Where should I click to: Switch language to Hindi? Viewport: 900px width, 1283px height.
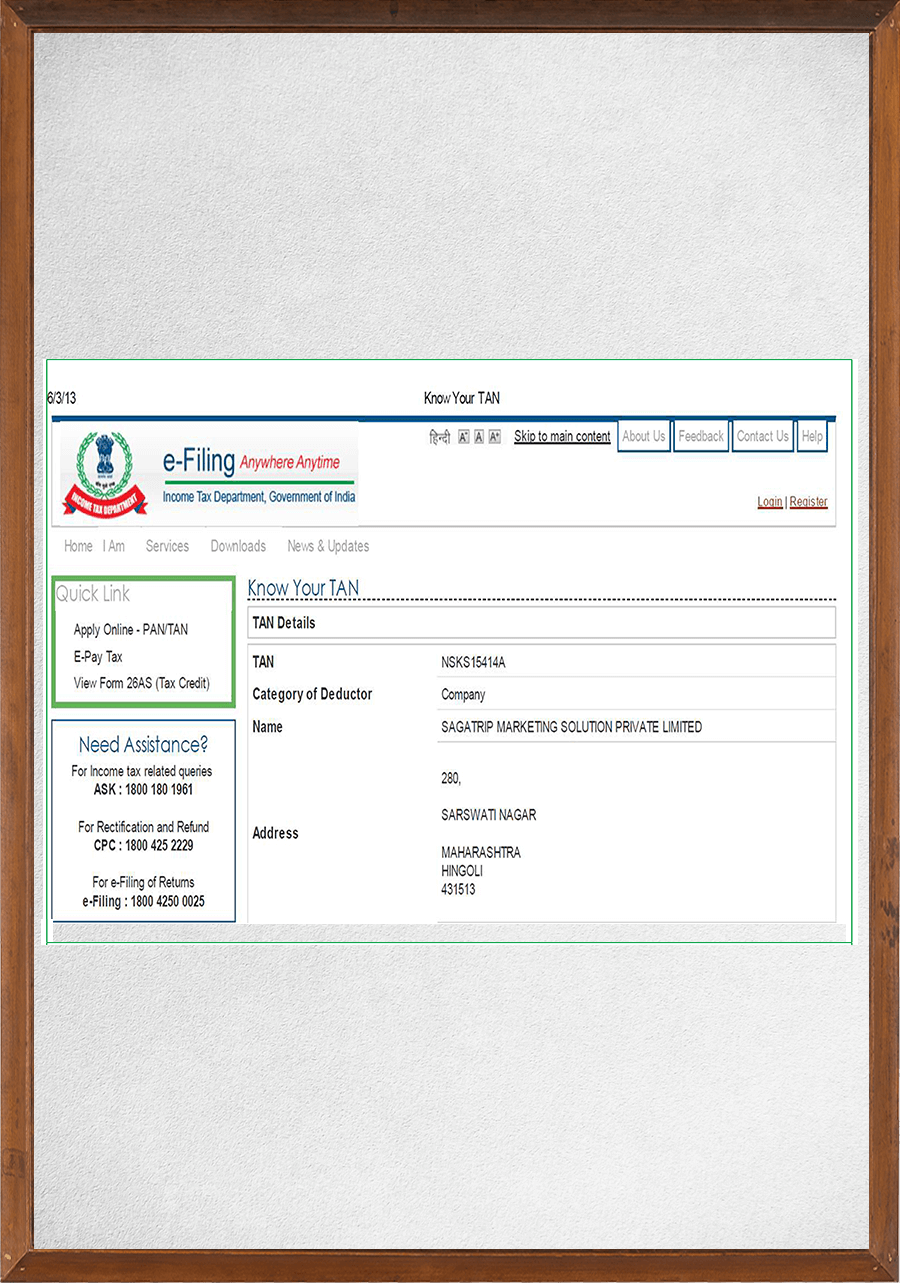tap(439, 437)
